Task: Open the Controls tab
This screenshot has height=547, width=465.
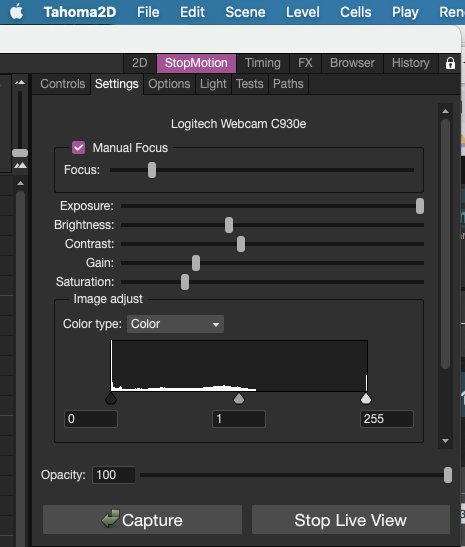Action: (62, 84)
